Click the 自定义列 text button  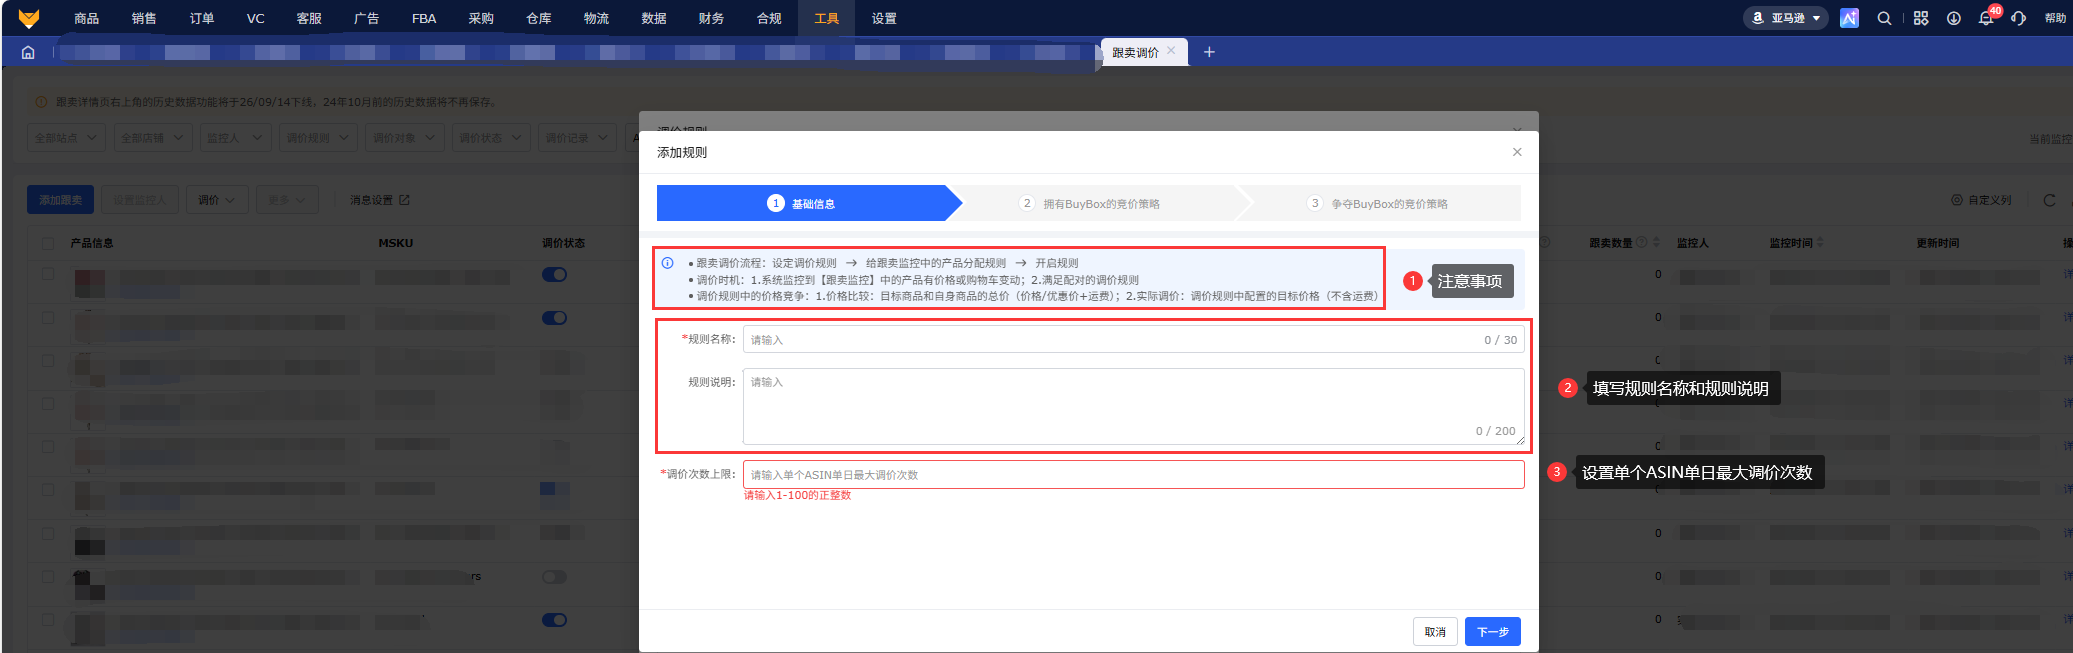1990,200
